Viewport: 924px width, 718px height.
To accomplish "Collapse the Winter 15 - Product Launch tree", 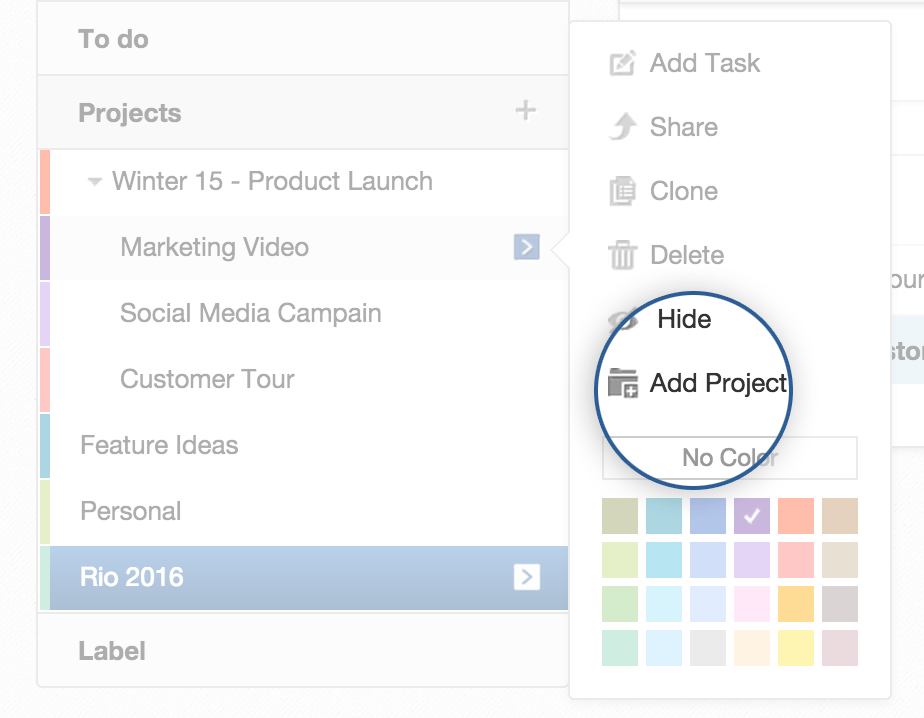I will point(95,182).
